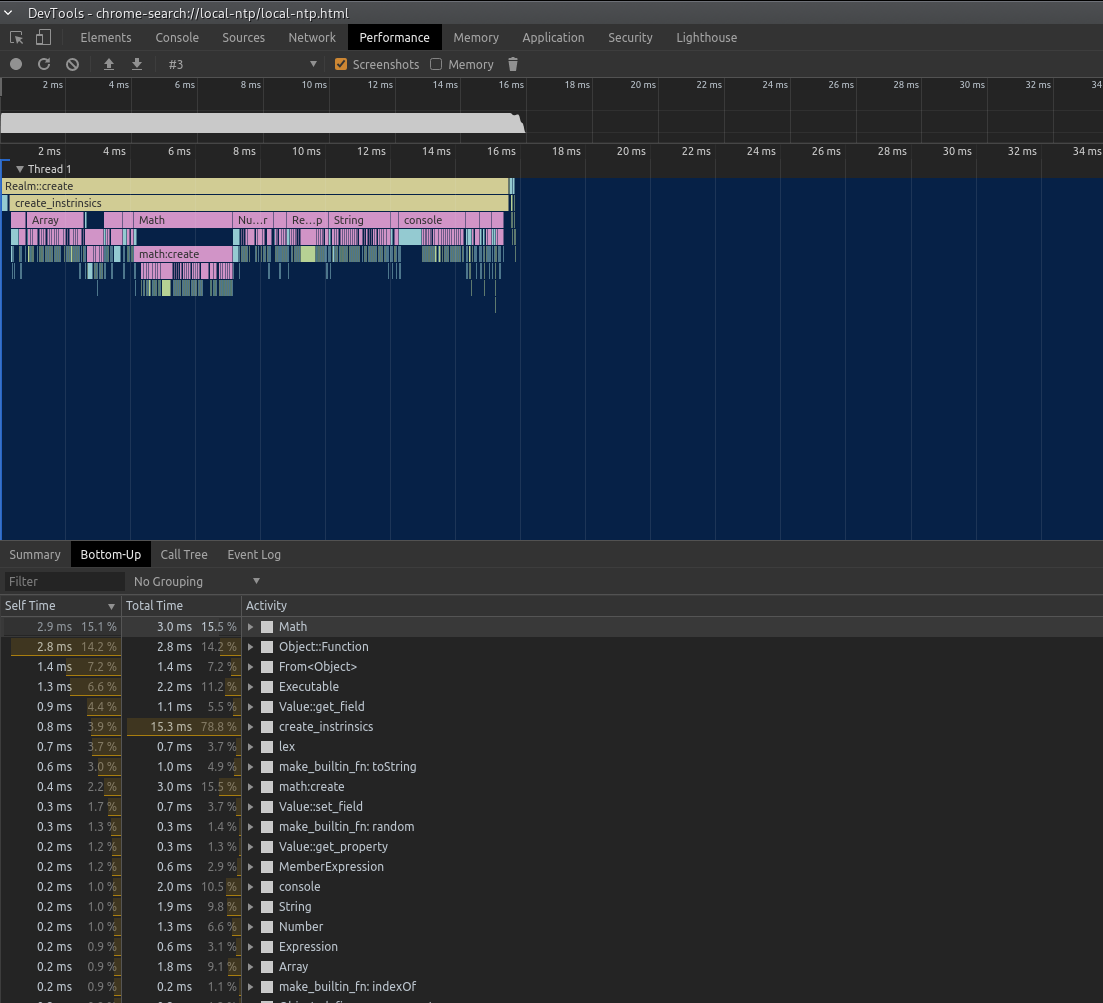Click the load profile upload icon
The height and width of the screenshot is (1003, 1103).
point(109,64)
